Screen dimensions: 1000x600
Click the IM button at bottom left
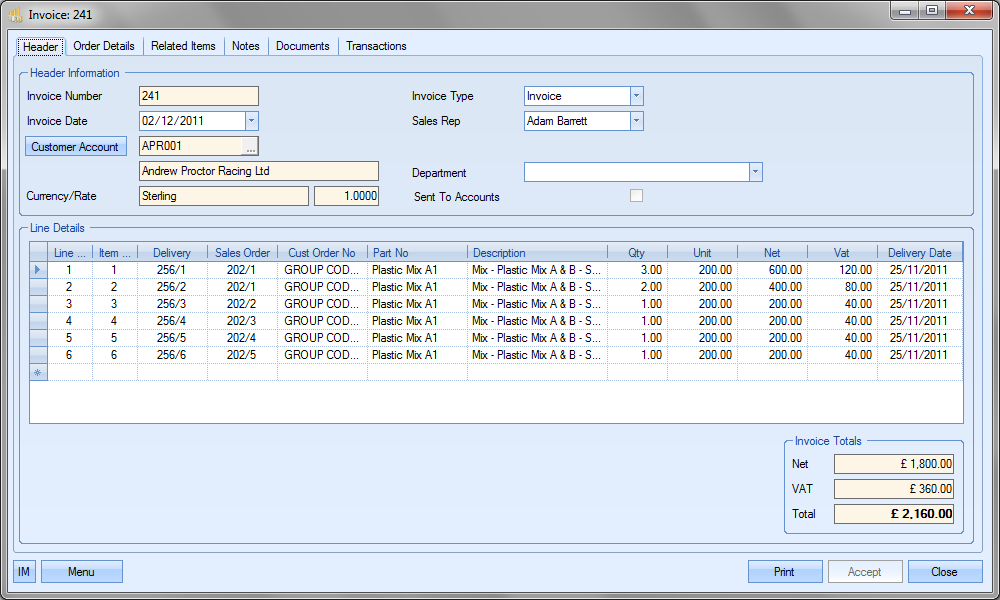click(x=24, y=572)
